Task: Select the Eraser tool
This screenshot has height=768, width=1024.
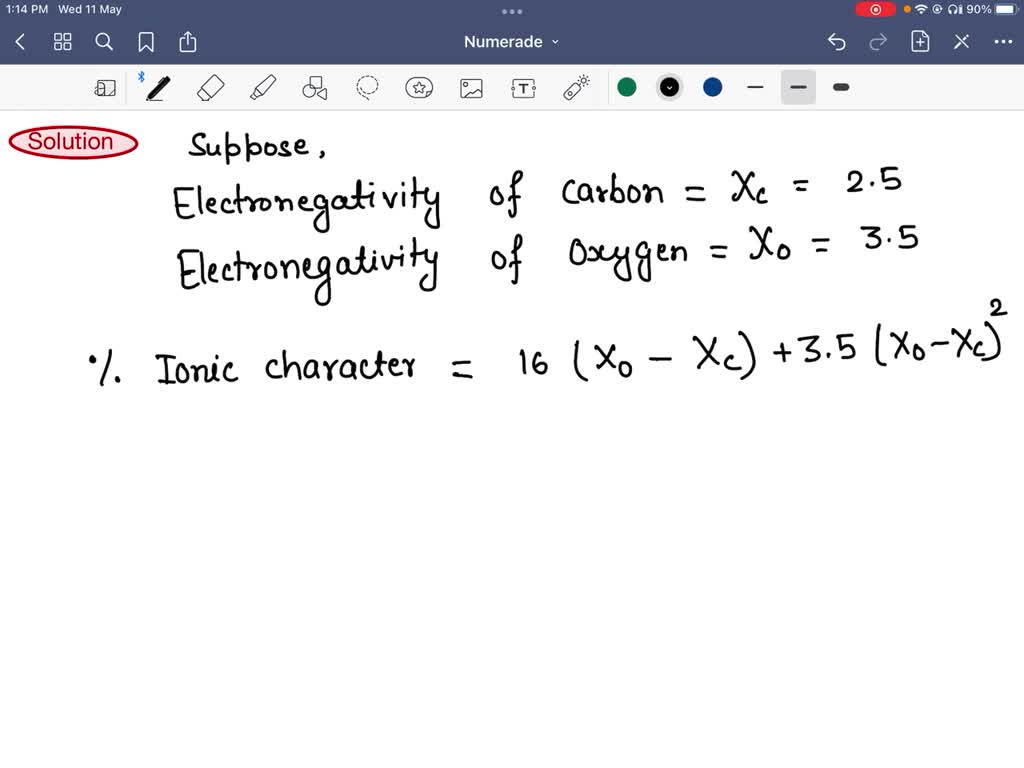Action: [x=209, y=87]
